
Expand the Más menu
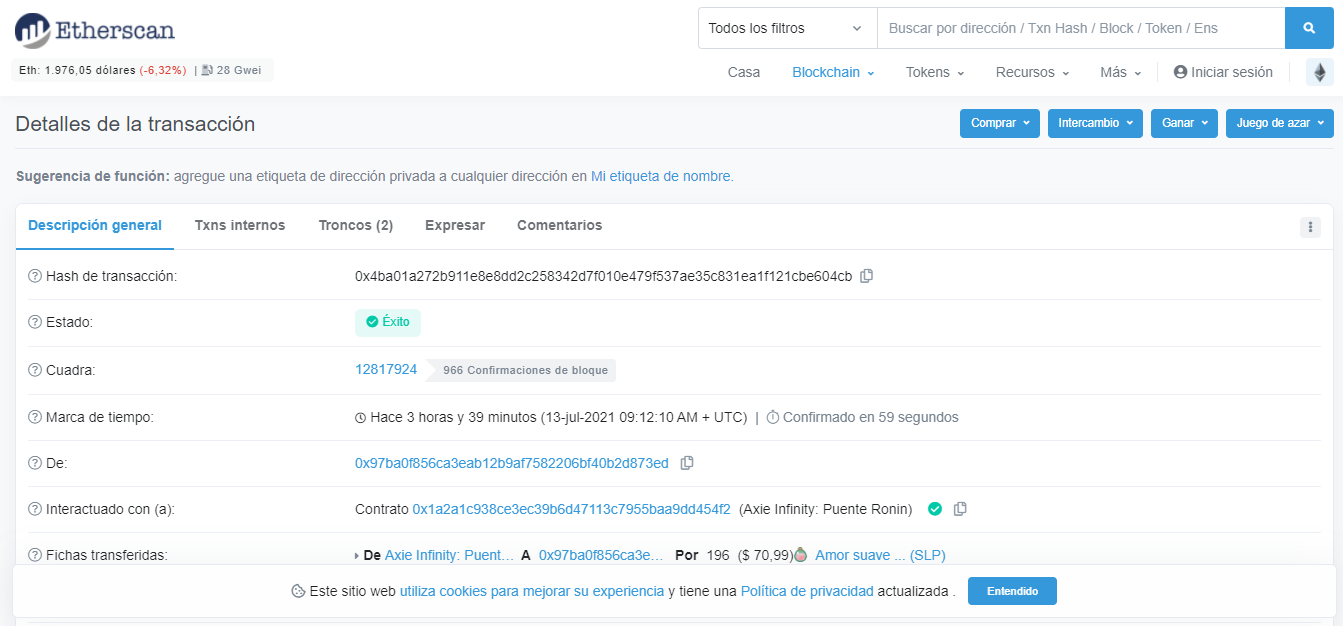(1121, 72)
